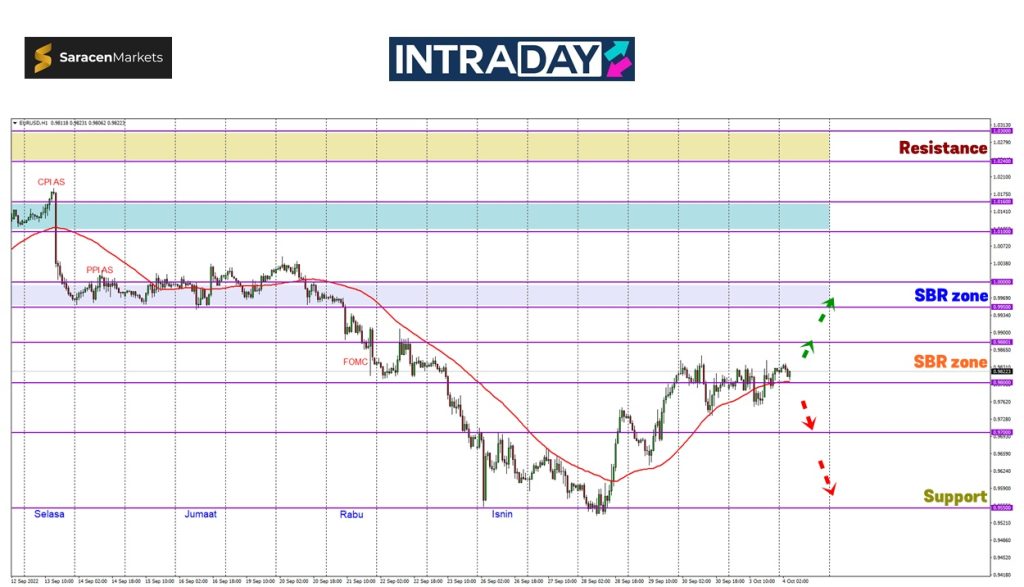
Task: Select the orange SBR zone label
Action: 950,362
